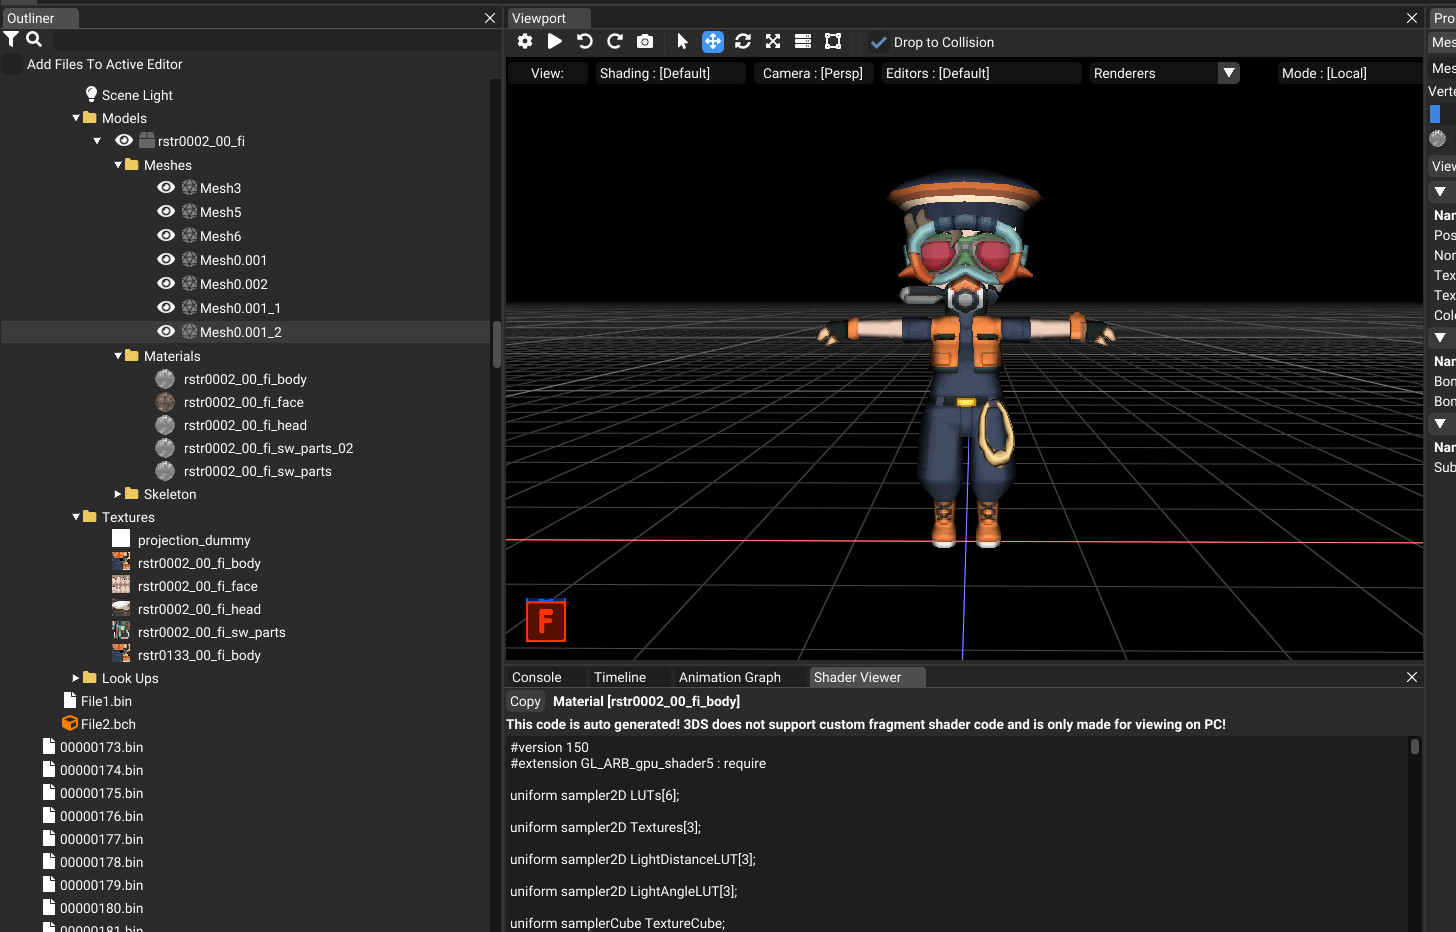
Task: Click the Copy shader code button
Action: pyautogui.click(x=525, y=701)
